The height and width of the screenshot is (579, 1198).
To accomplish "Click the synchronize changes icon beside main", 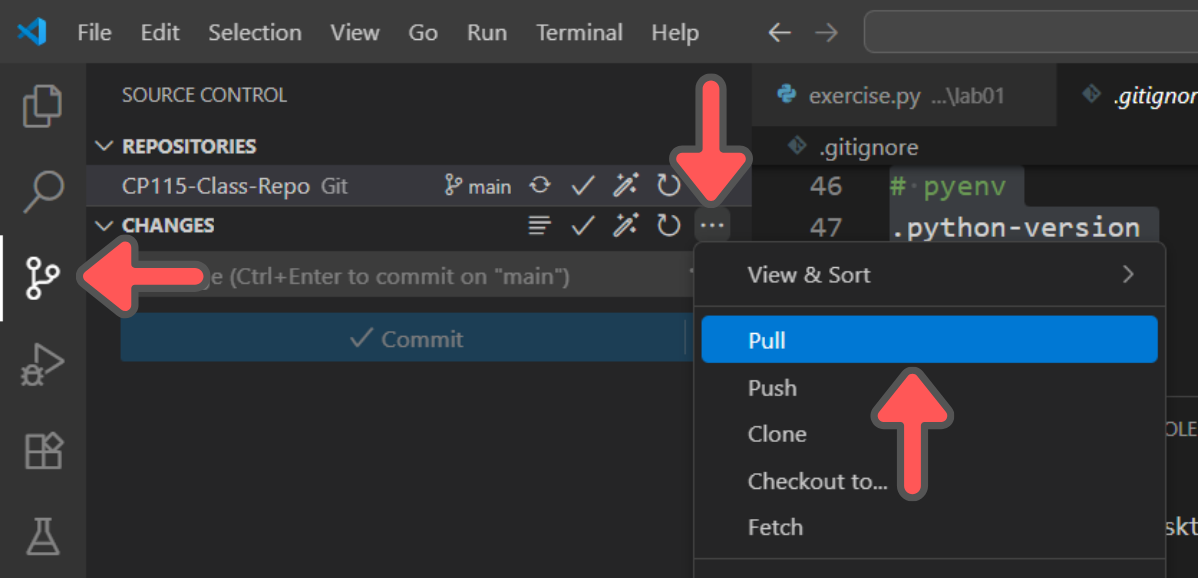I will click(540, 186).
